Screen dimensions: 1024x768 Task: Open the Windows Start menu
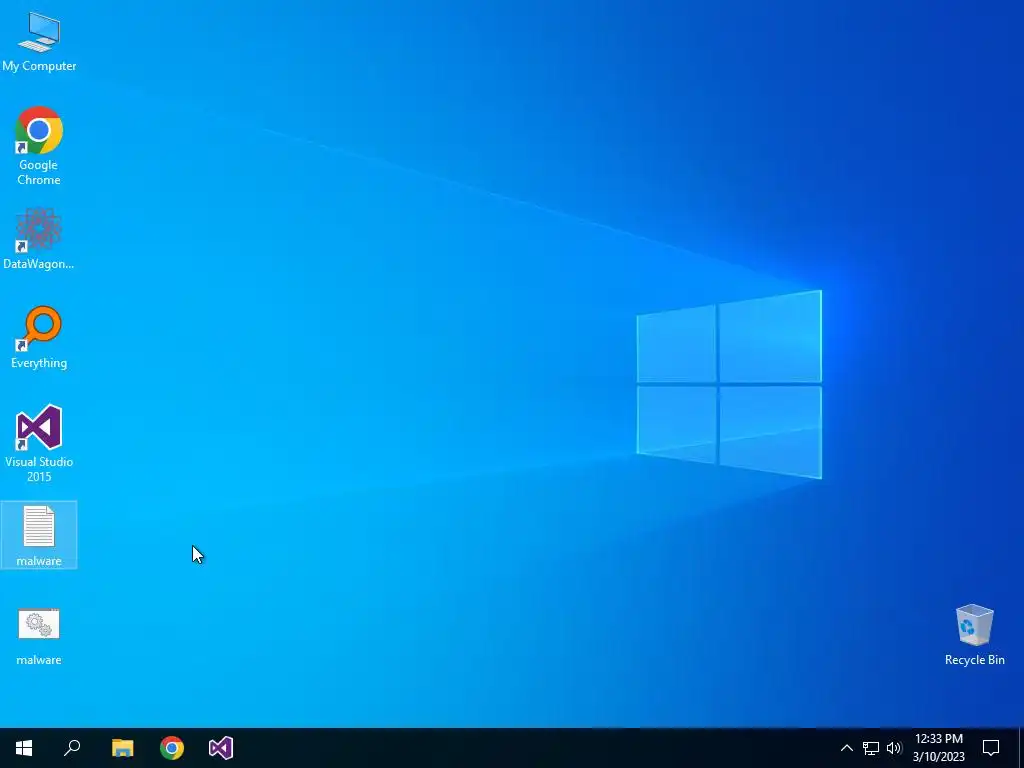(x=24, y=748)
